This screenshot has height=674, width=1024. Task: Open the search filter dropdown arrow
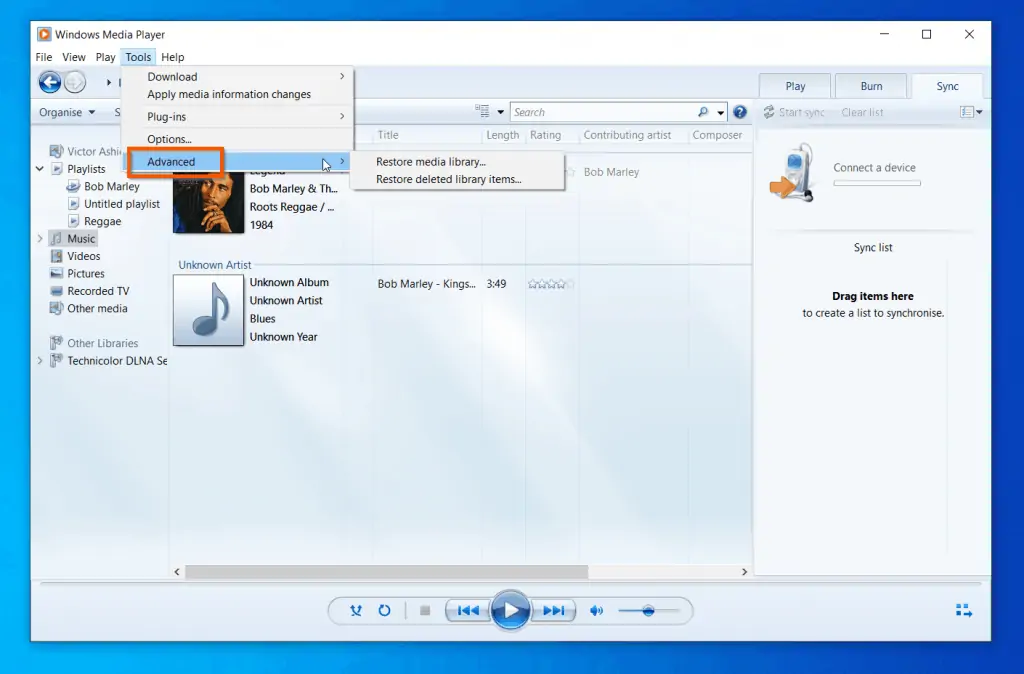point(720,112)
